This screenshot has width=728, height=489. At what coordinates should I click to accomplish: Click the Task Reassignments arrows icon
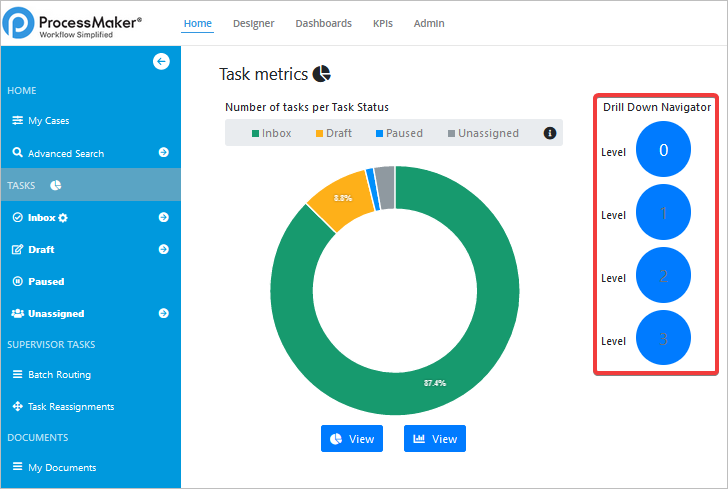[x=18, y=407]
